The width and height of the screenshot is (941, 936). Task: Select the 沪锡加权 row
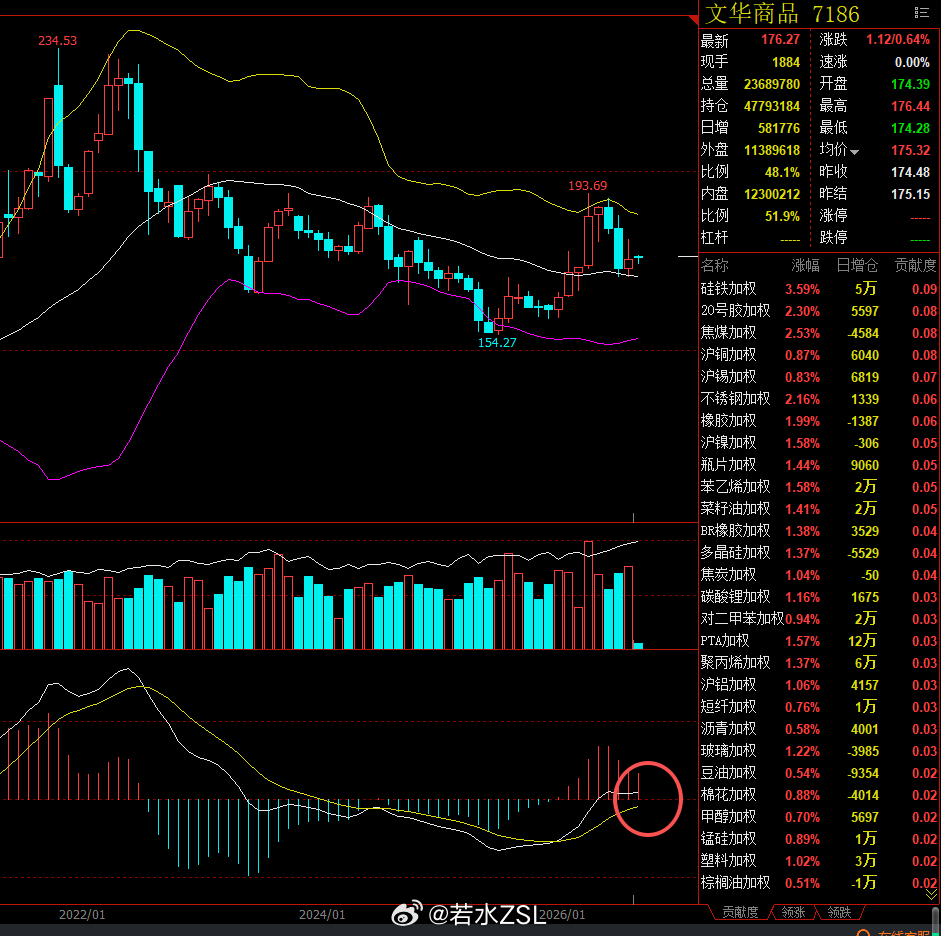(x=819, y=377)
